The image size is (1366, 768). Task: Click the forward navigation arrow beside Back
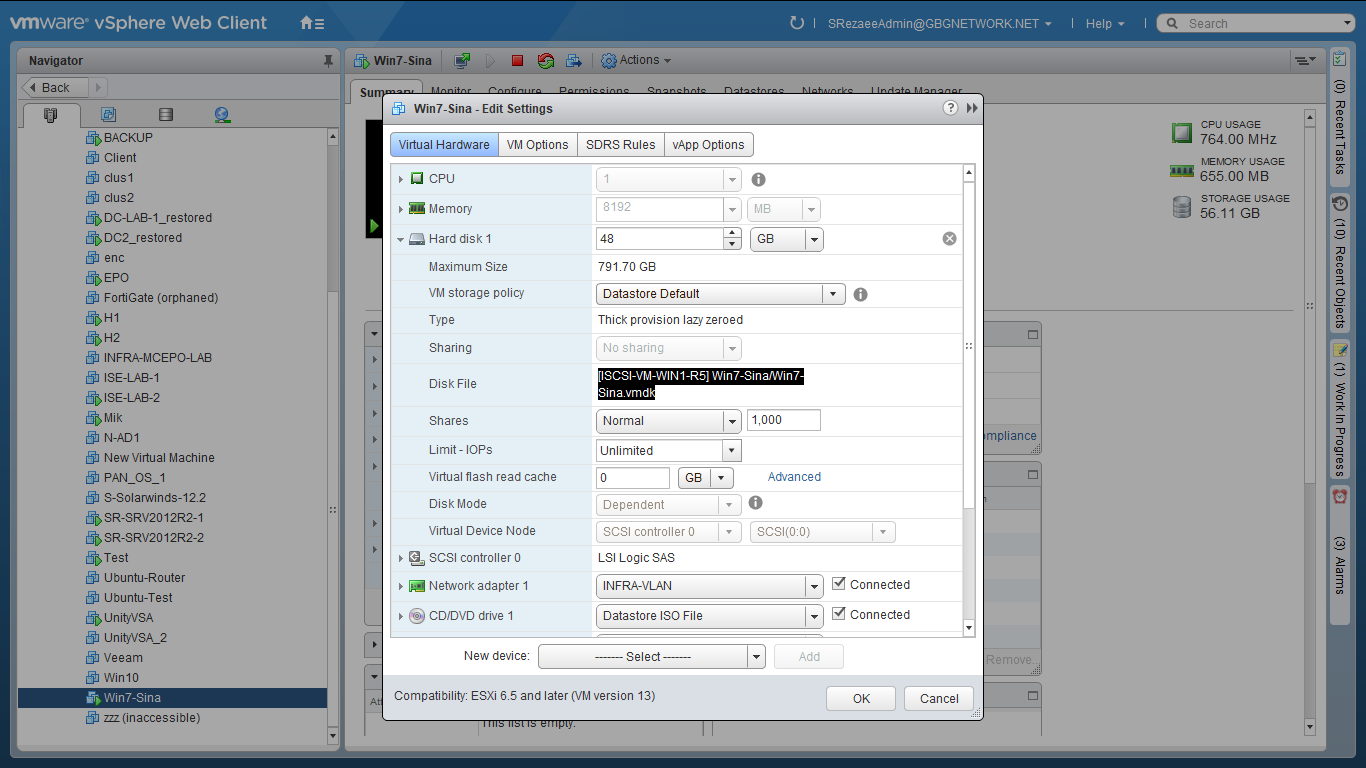[x=98, y=88]
